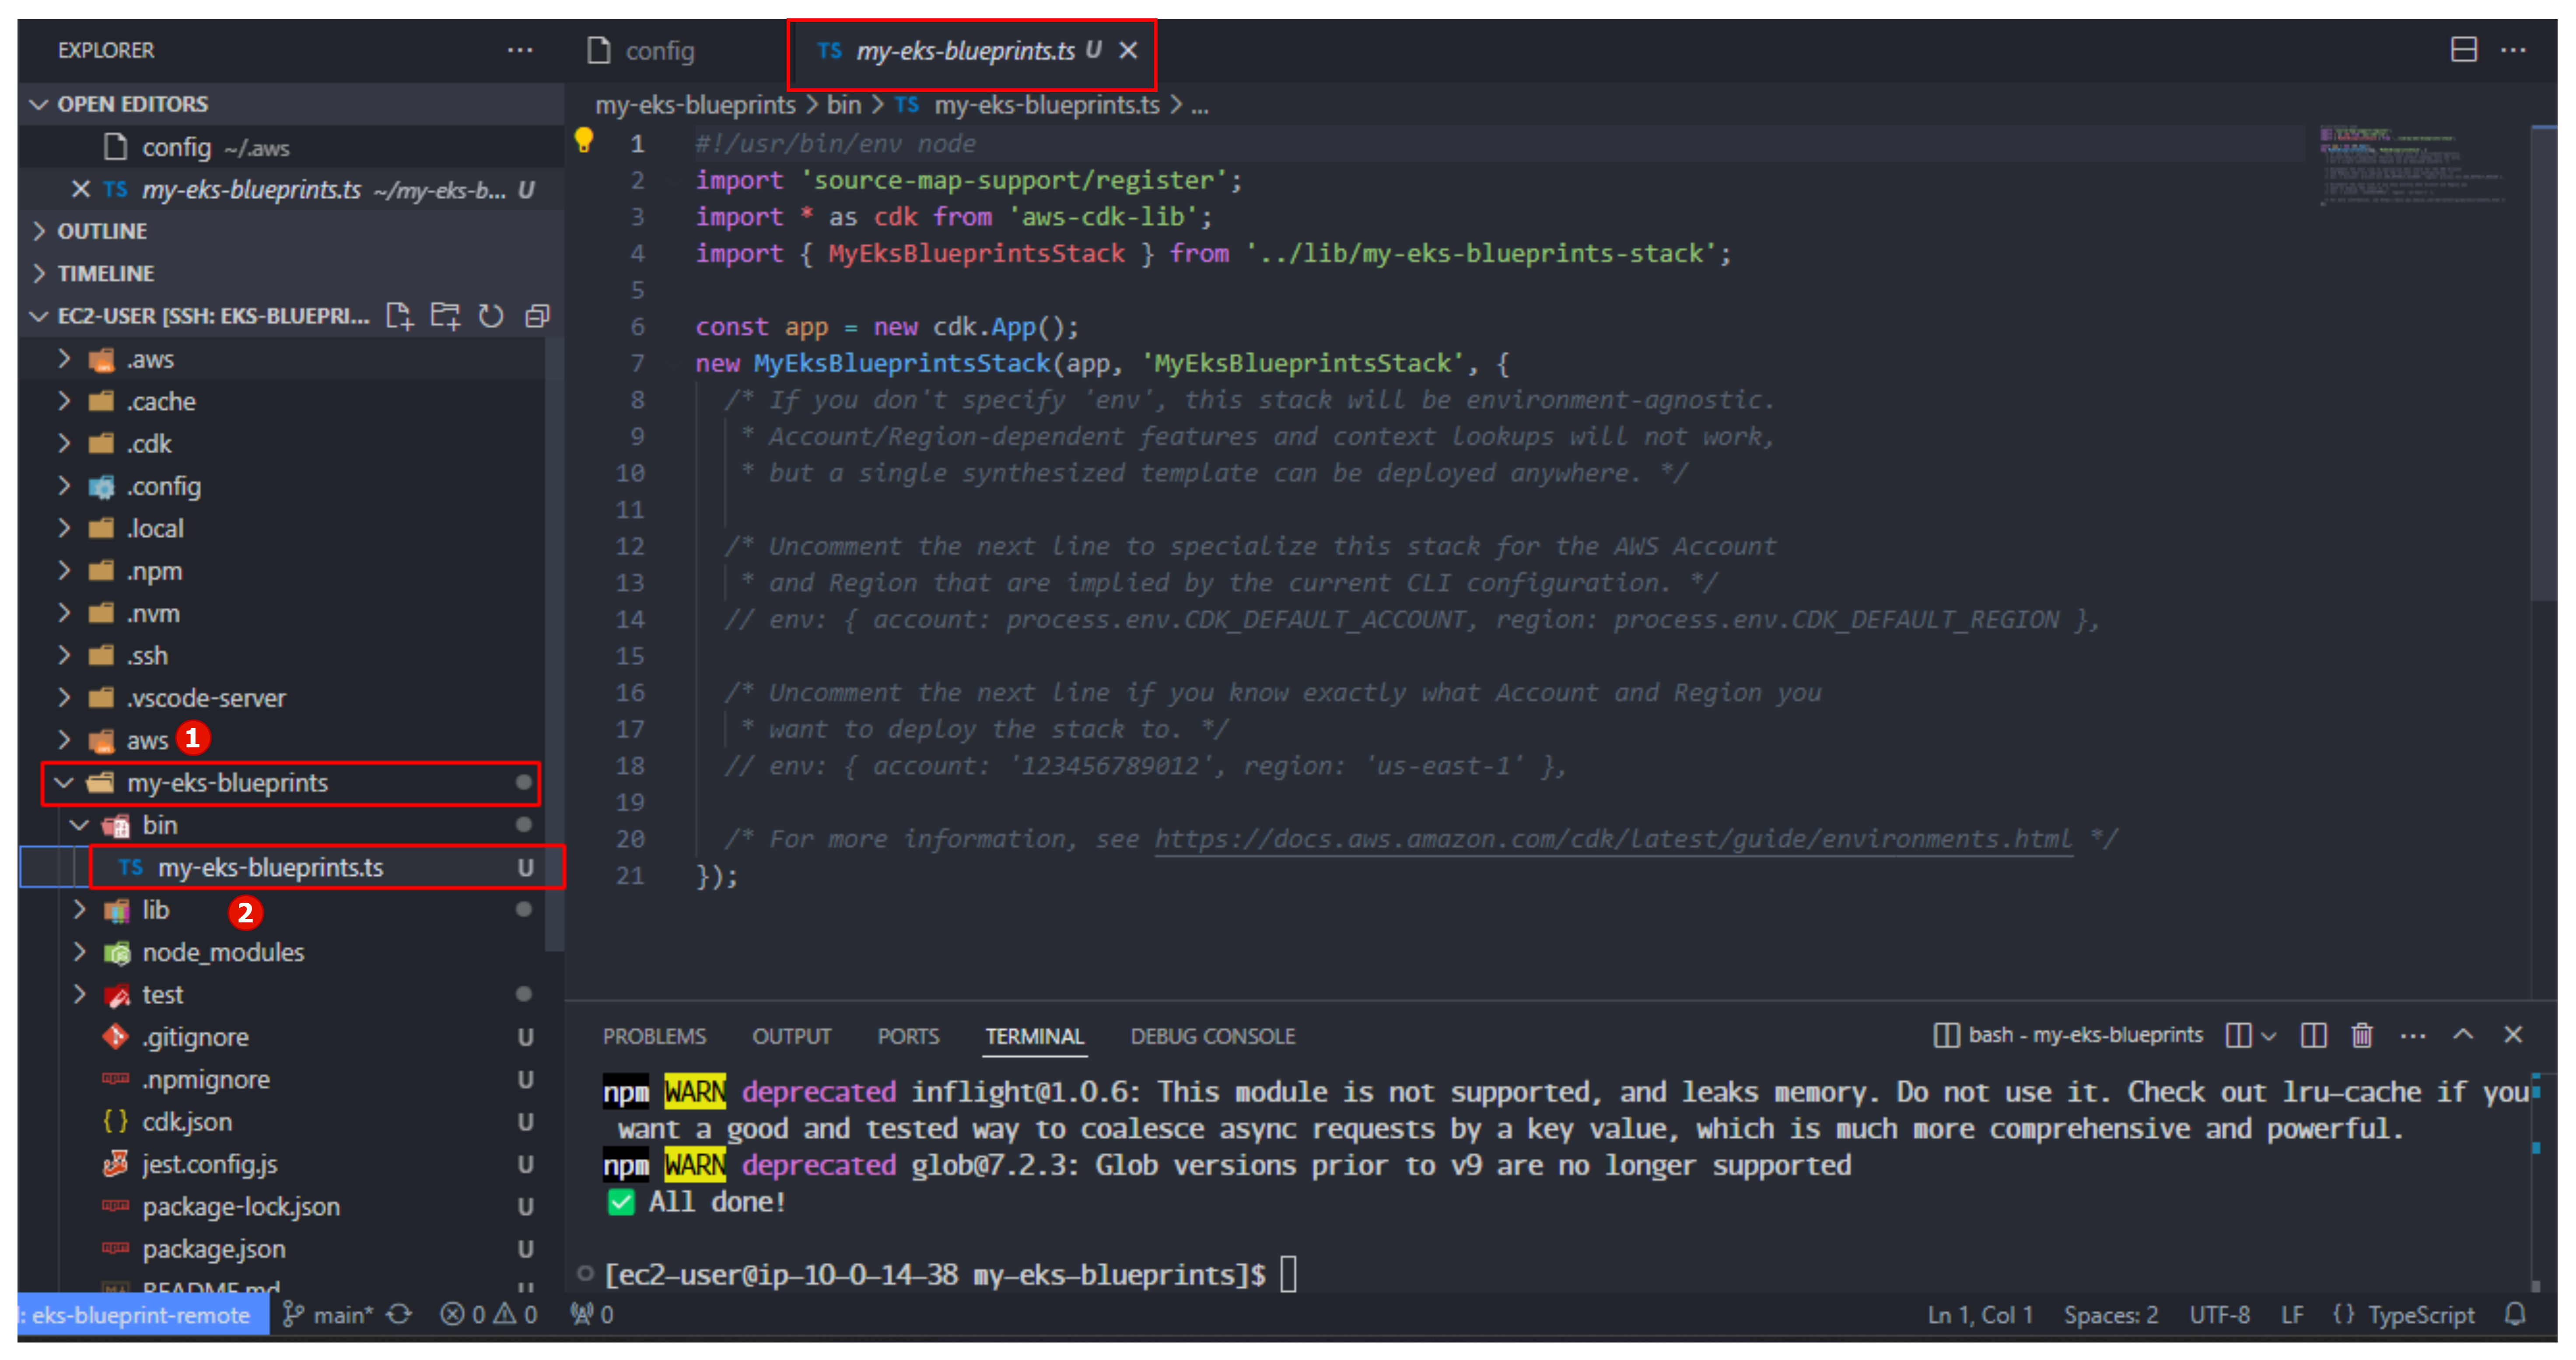Split the editor layout icon
The image size is (2576, 1360).
2463,50
